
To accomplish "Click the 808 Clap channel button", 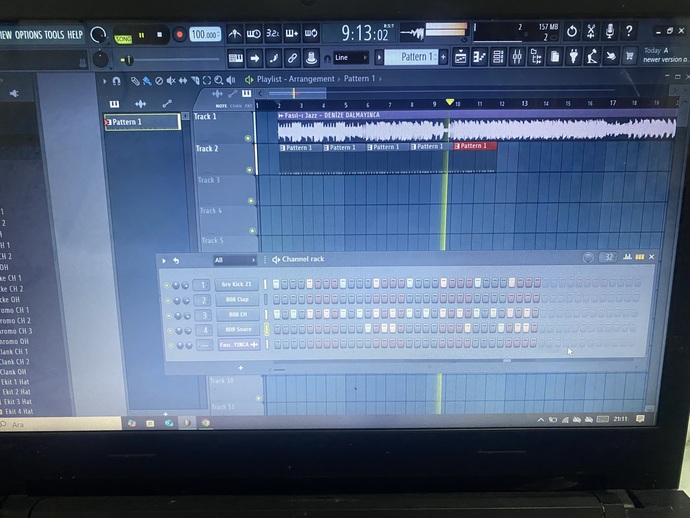I will tap(237, 299).
